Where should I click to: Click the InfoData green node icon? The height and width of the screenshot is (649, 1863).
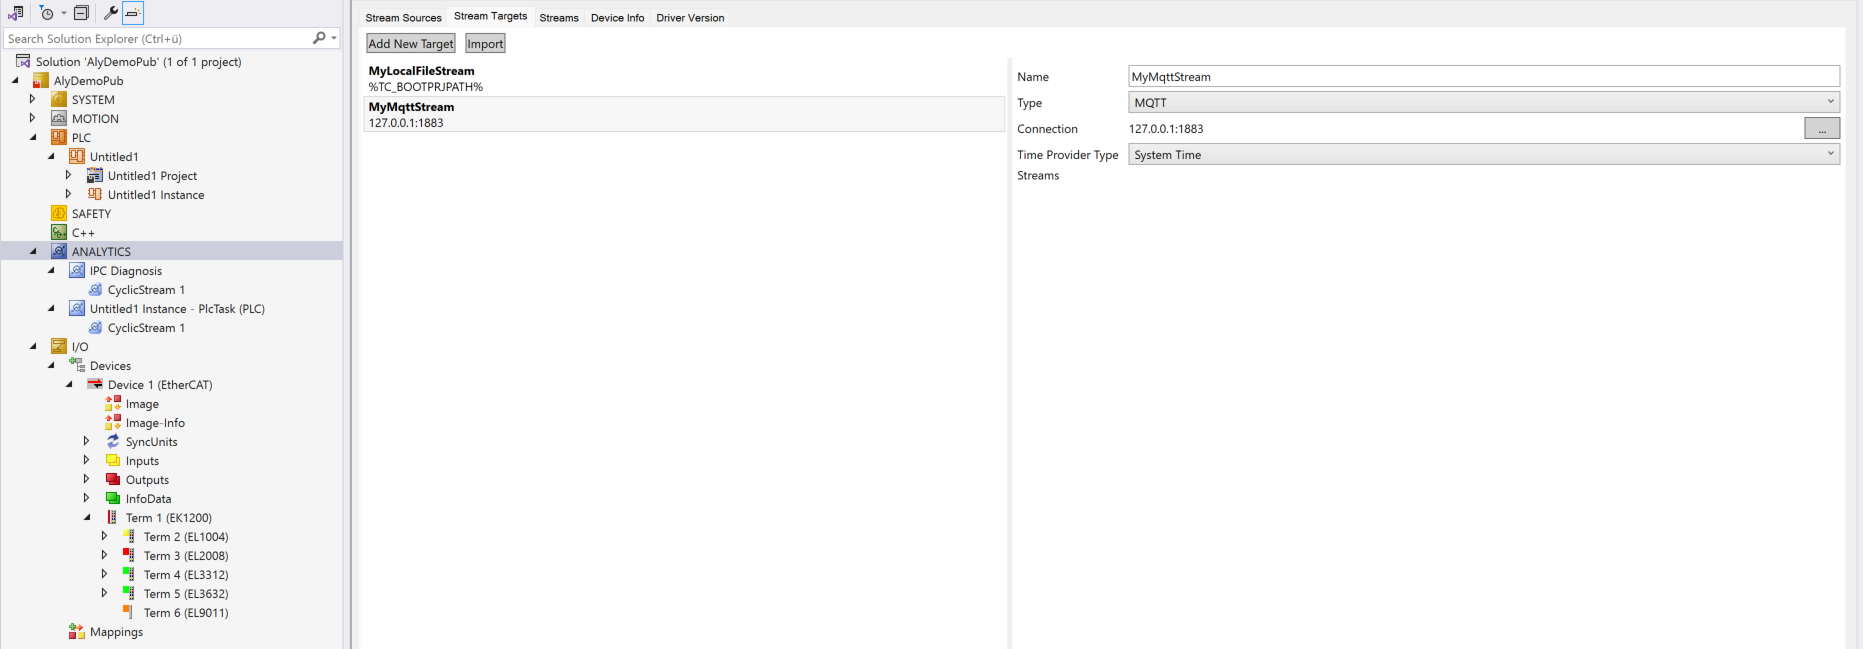[x=113, y=498]
